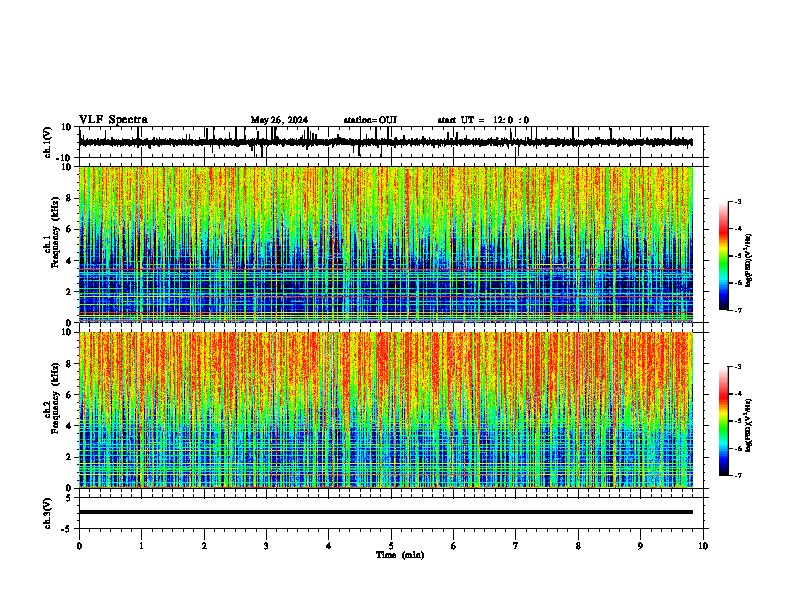The height and width of the screenshot is (612, 792).
Task: Click the "VLF Spectra" plot title
Action: [113, 120]
